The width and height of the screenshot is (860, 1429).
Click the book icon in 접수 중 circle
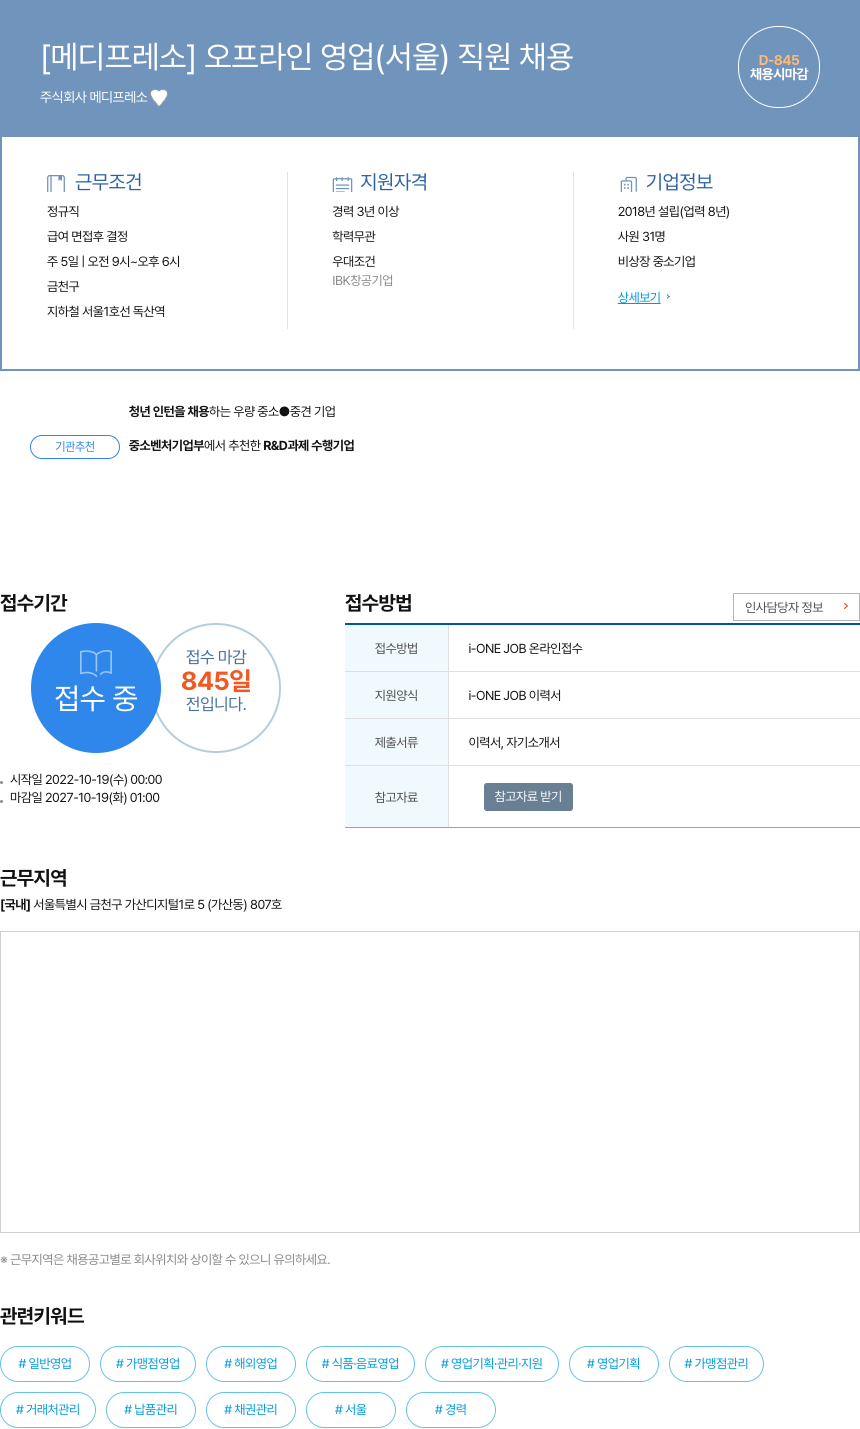pos(96,662)
